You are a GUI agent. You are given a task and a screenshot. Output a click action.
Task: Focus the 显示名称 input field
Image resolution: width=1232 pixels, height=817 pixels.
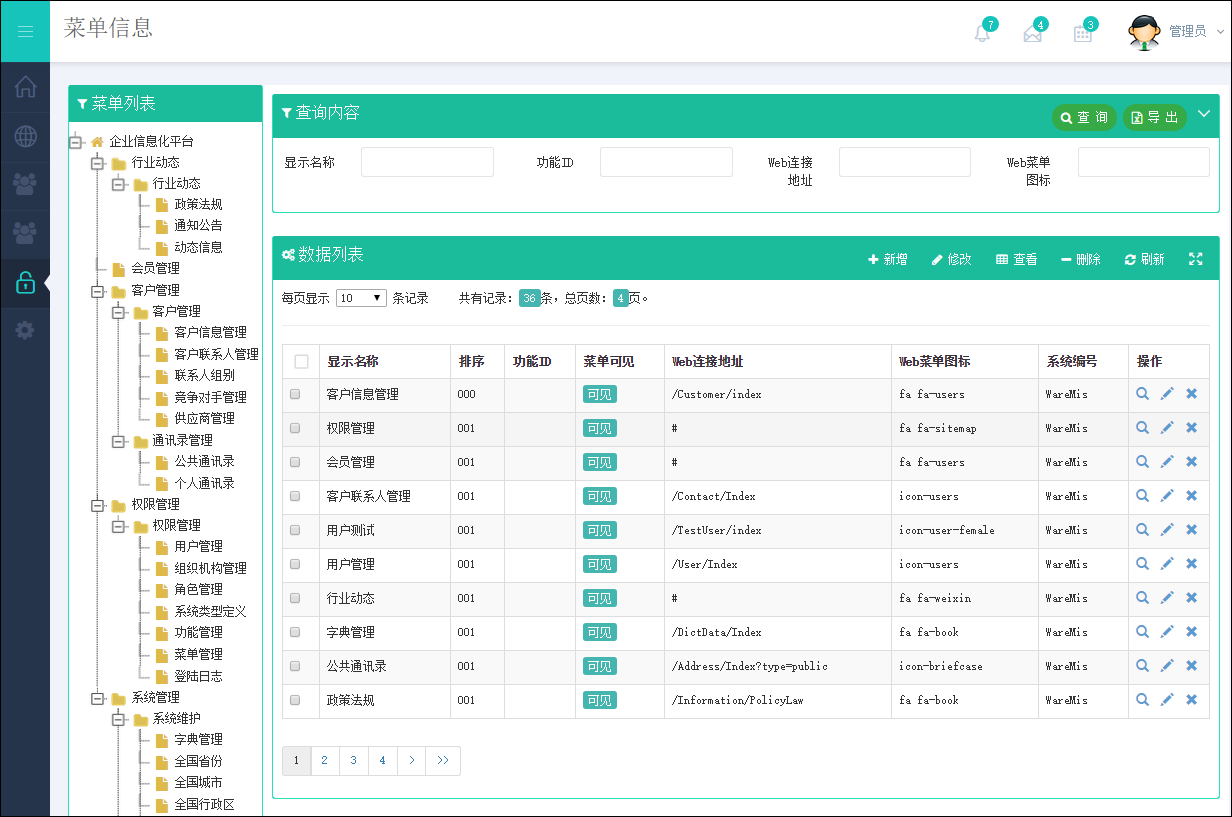(x=427, y=162)
